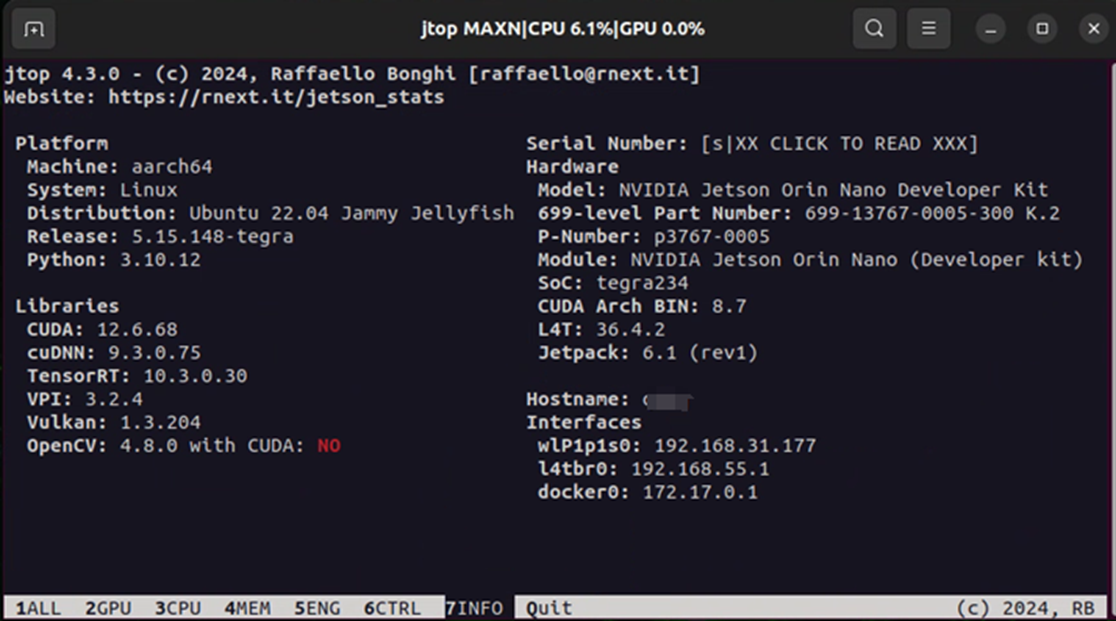
Task: Switch to the 6CTRL tab
Action: click(x=392, y=609)
